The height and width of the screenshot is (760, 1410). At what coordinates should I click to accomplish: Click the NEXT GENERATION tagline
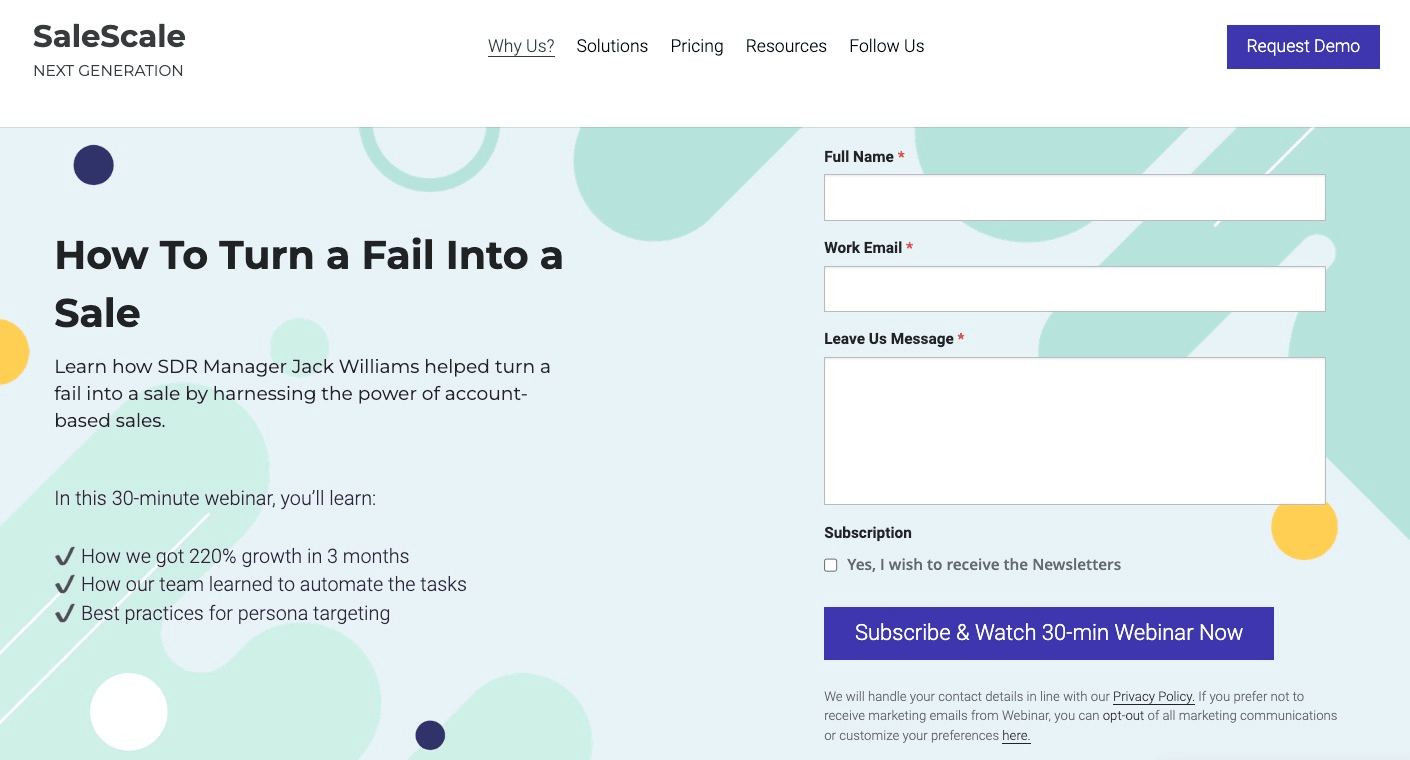point(108,71)
